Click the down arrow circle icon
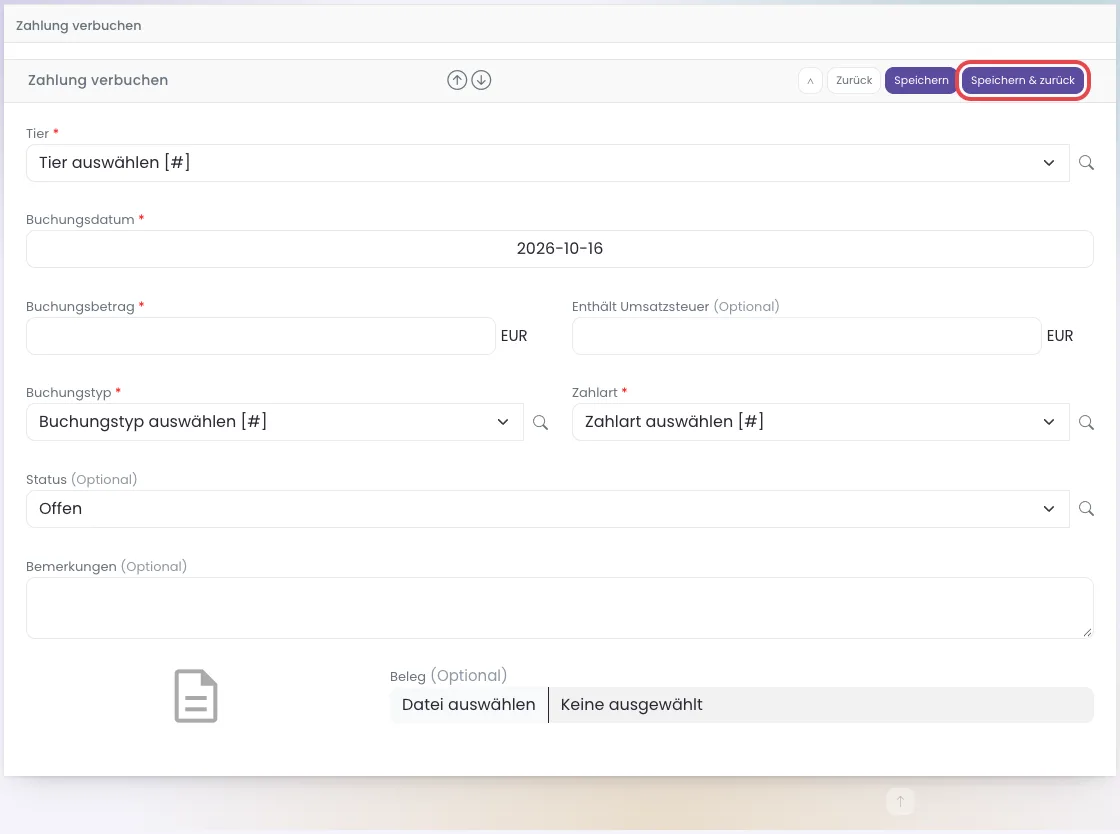This screenshot has height=834, width=1120. click(x=481, y=80)
